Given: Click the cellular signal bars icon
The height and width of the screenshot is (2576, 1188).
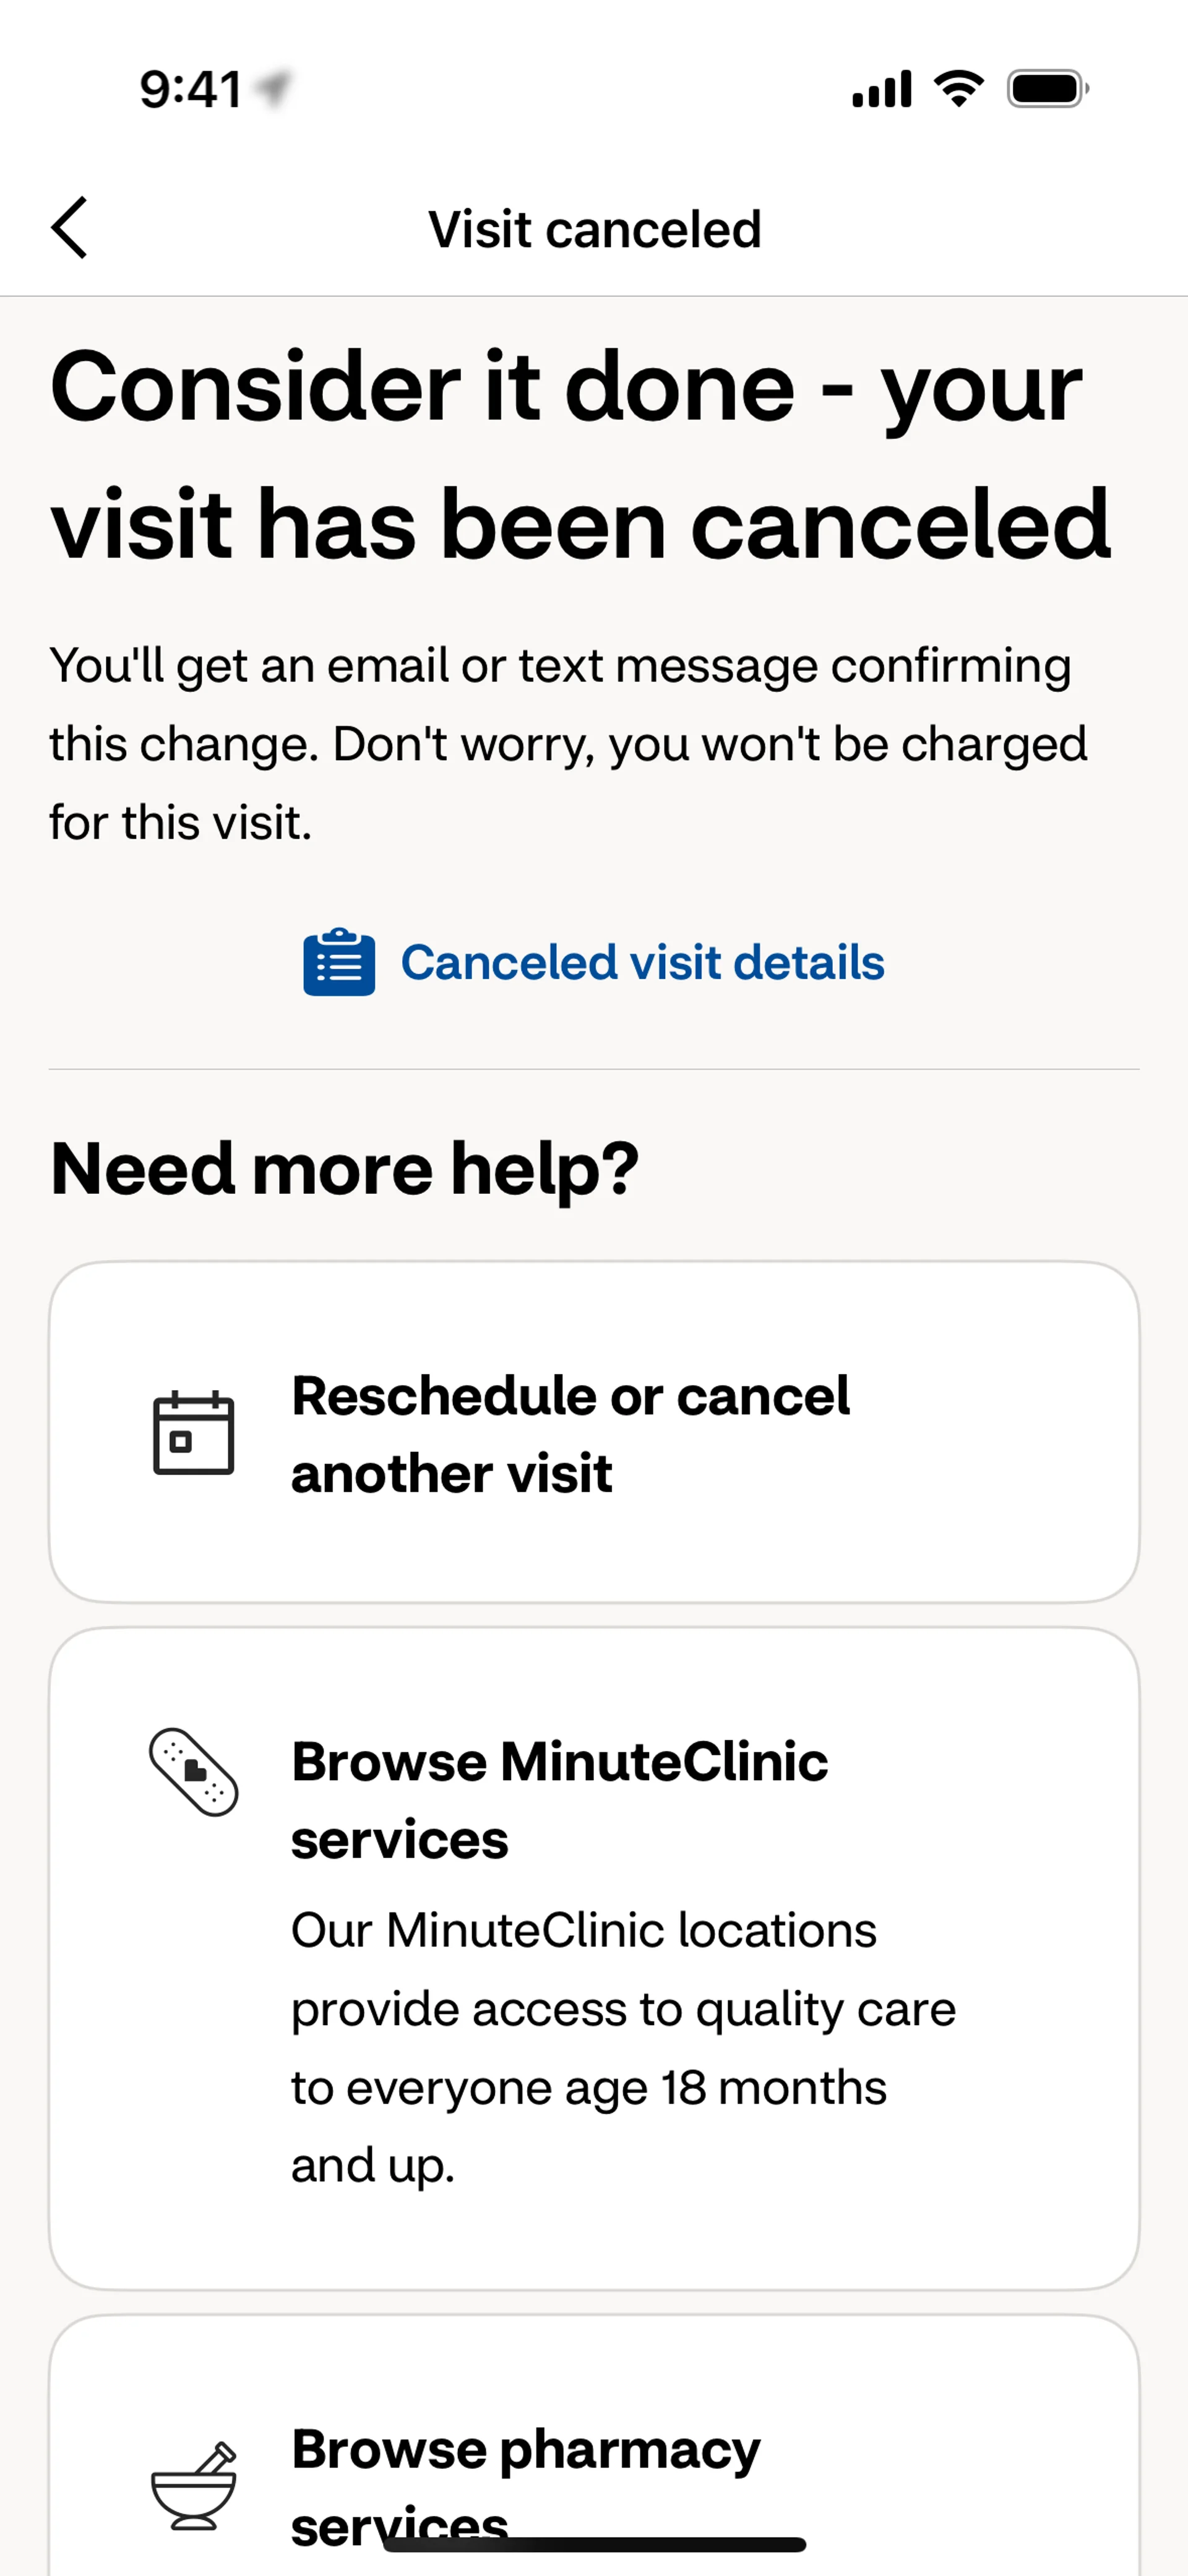Looking at the screenshot, I should 881,89.
